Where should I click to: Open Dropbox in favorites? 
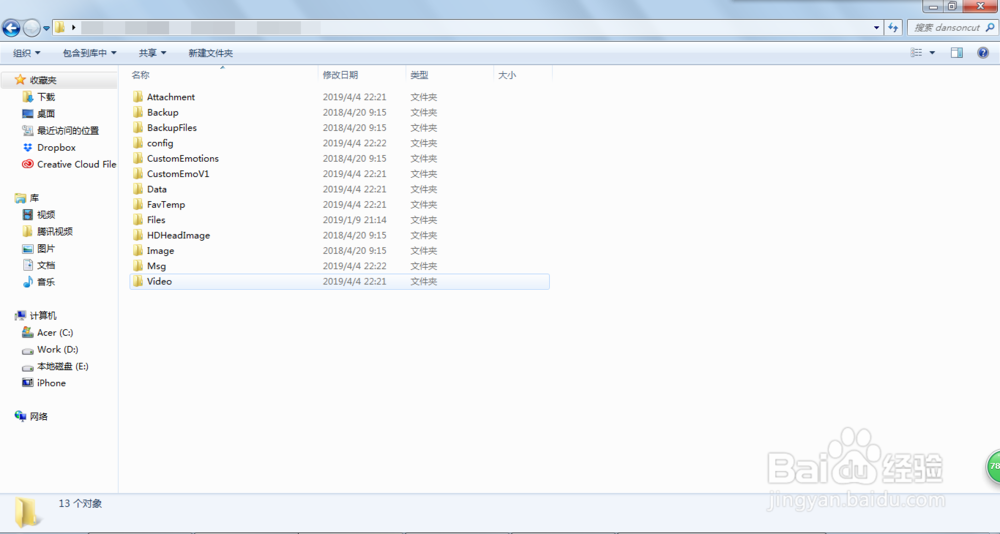coord(56,147)
